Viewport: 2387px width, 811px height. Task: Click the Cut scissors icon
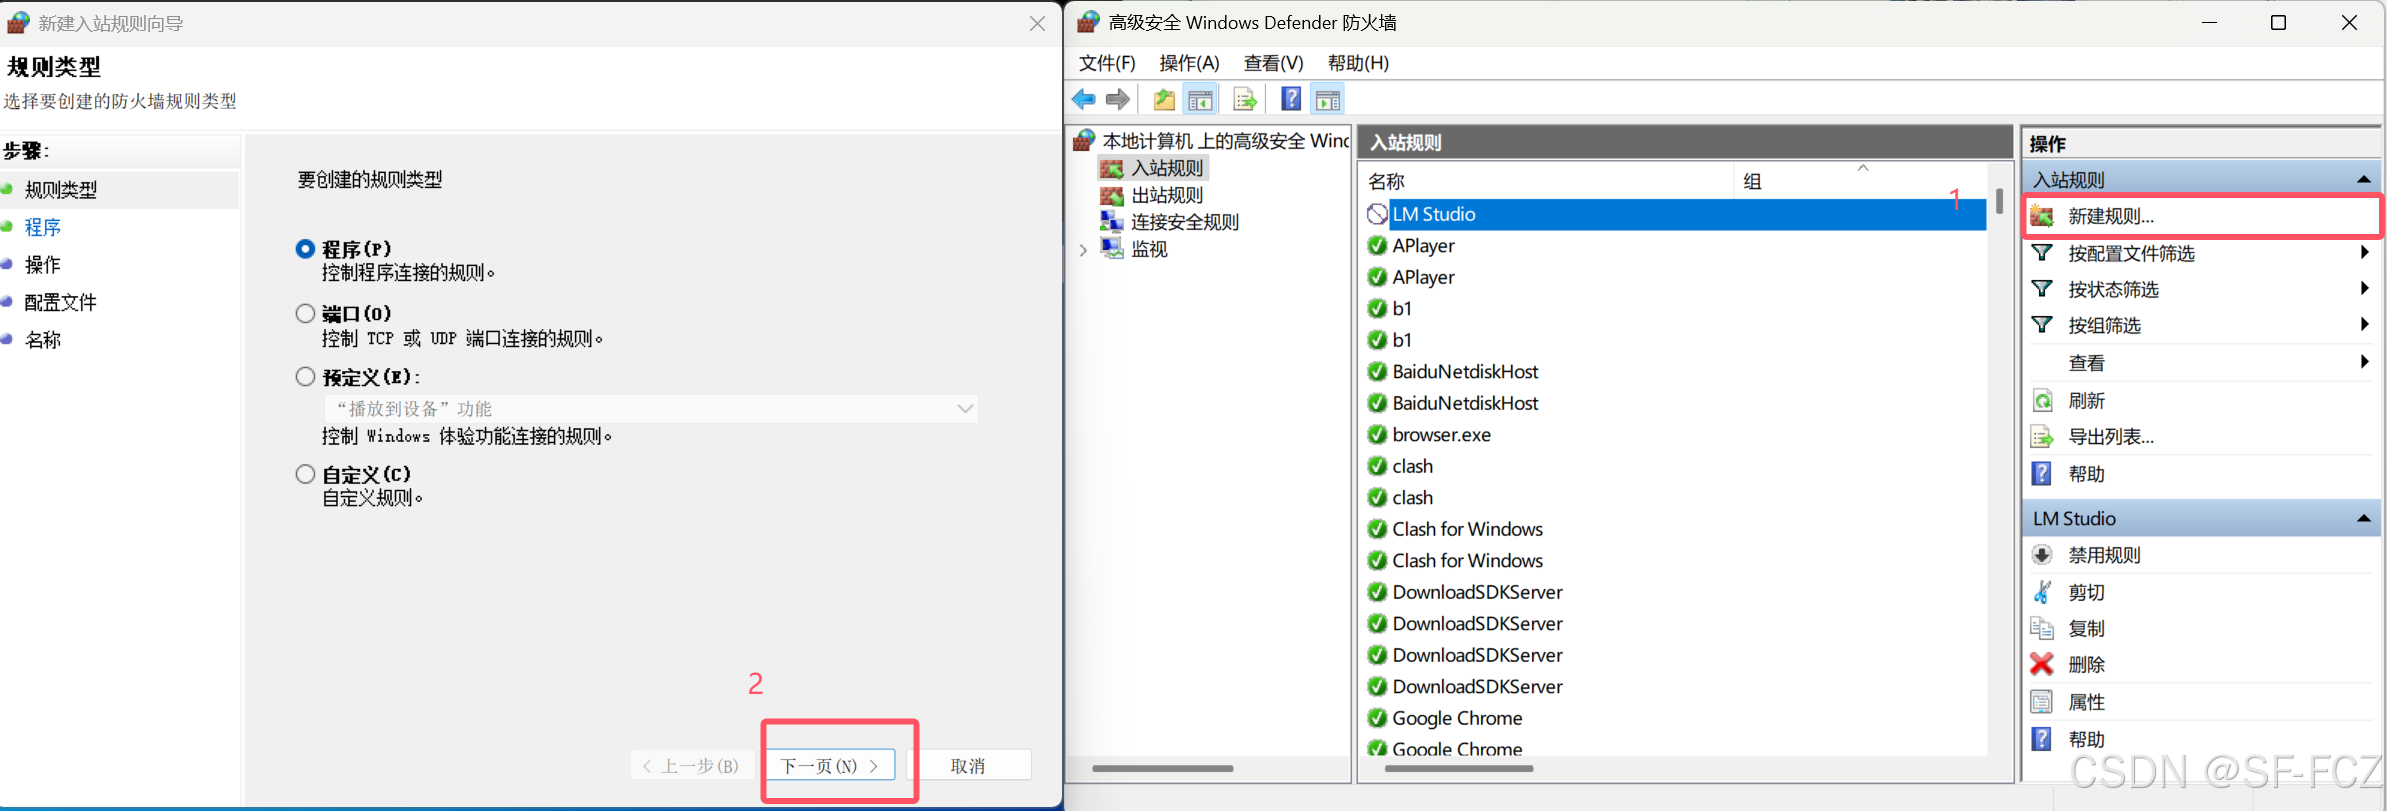coord(2042,592)
